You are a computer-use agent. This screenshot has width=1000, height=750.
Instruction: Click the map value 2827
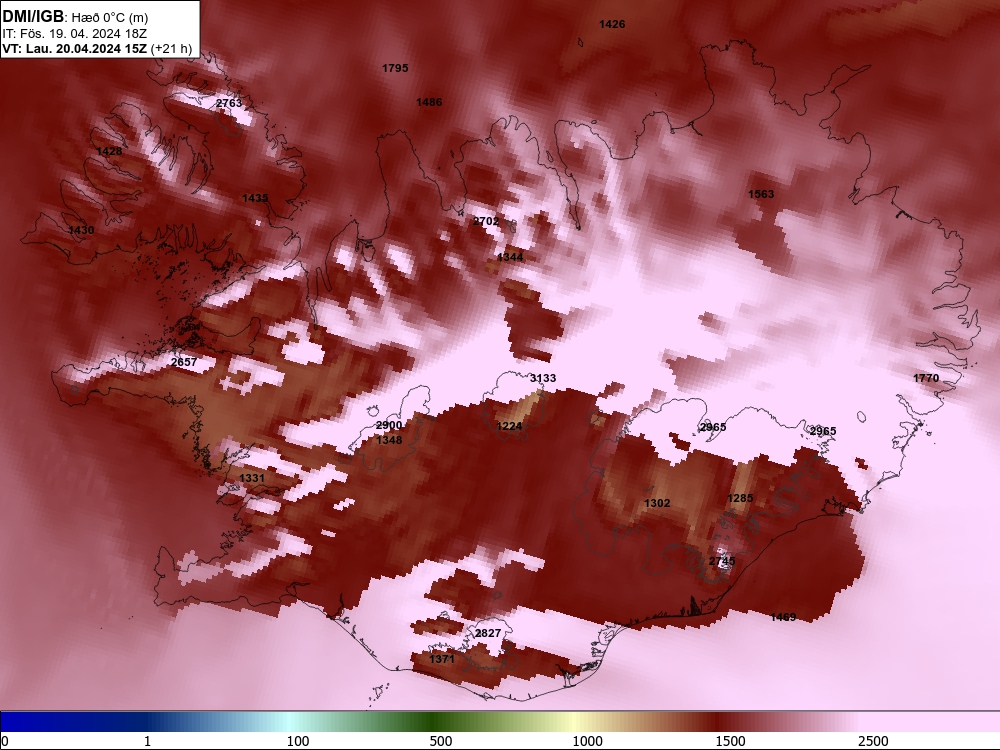(488, 633)
